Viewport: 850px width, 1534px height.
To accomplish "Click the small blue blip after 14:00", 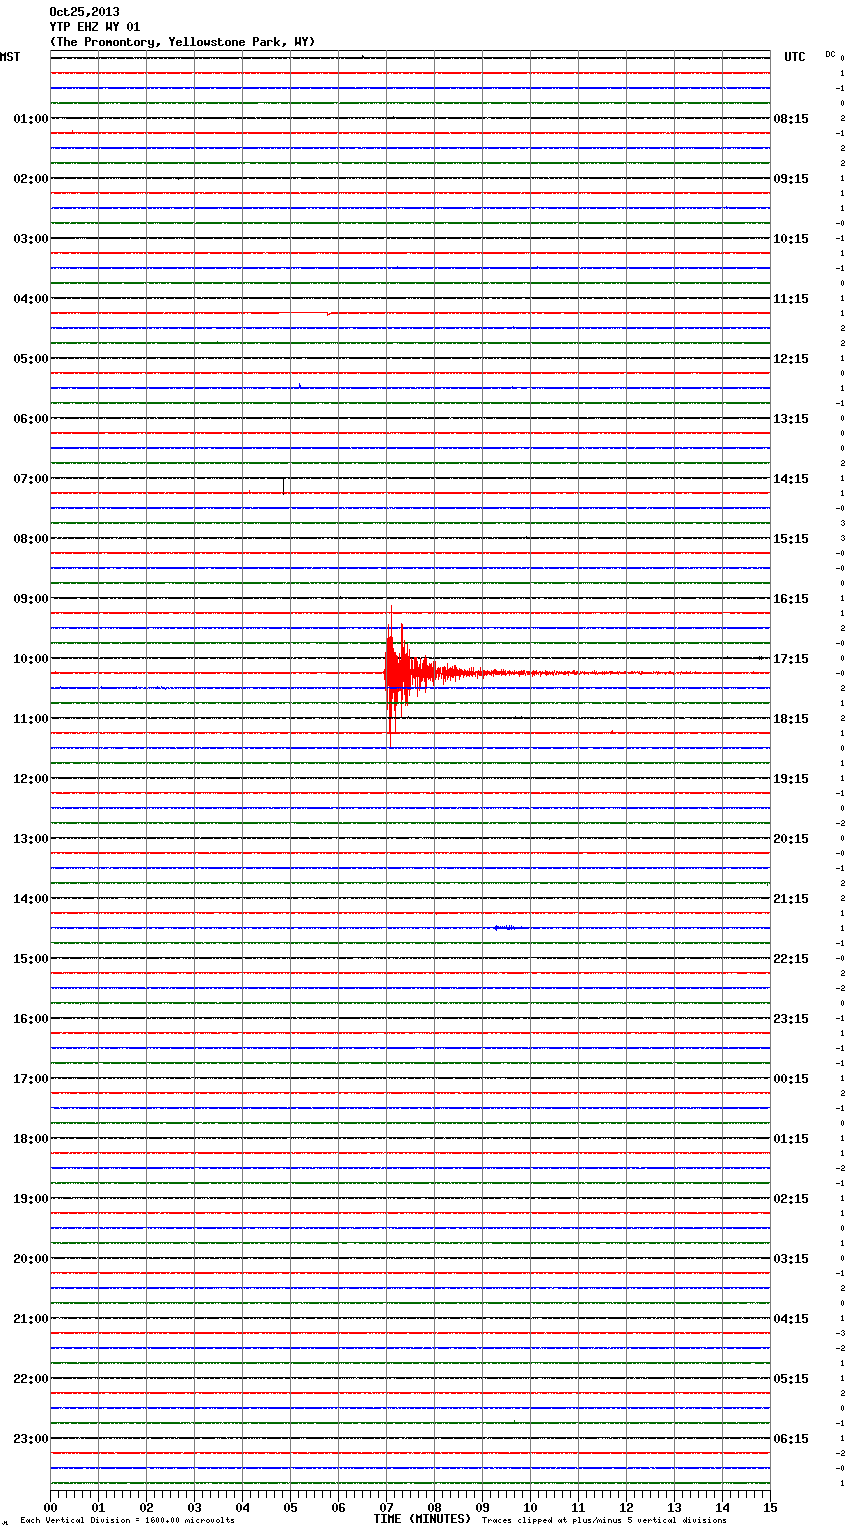I will [x=505, y=928].
